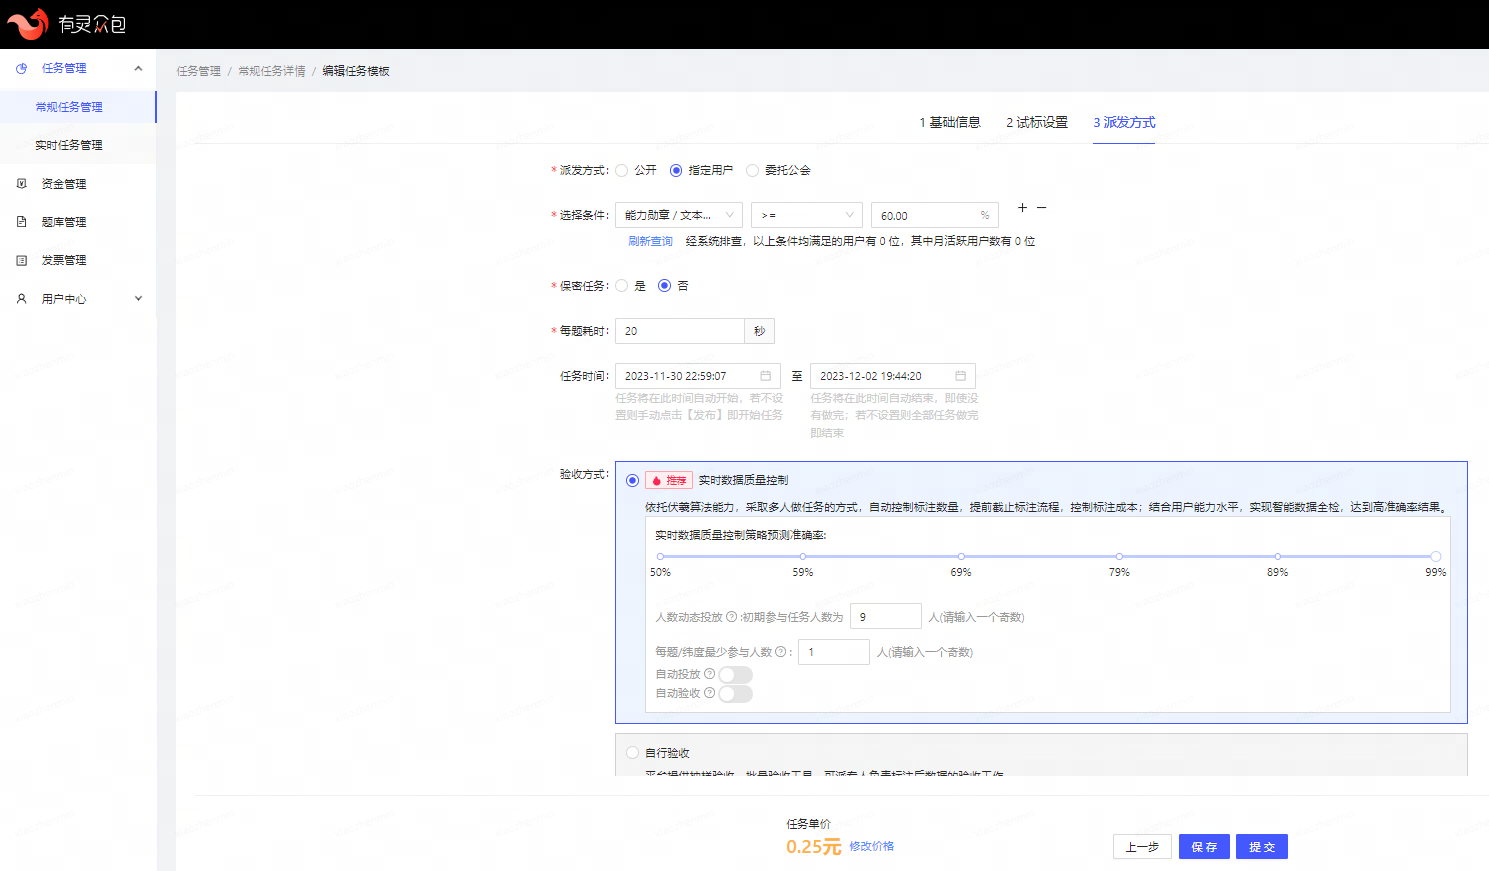Open 常规任务管理 in the sidebar

[x=78, y=107]
